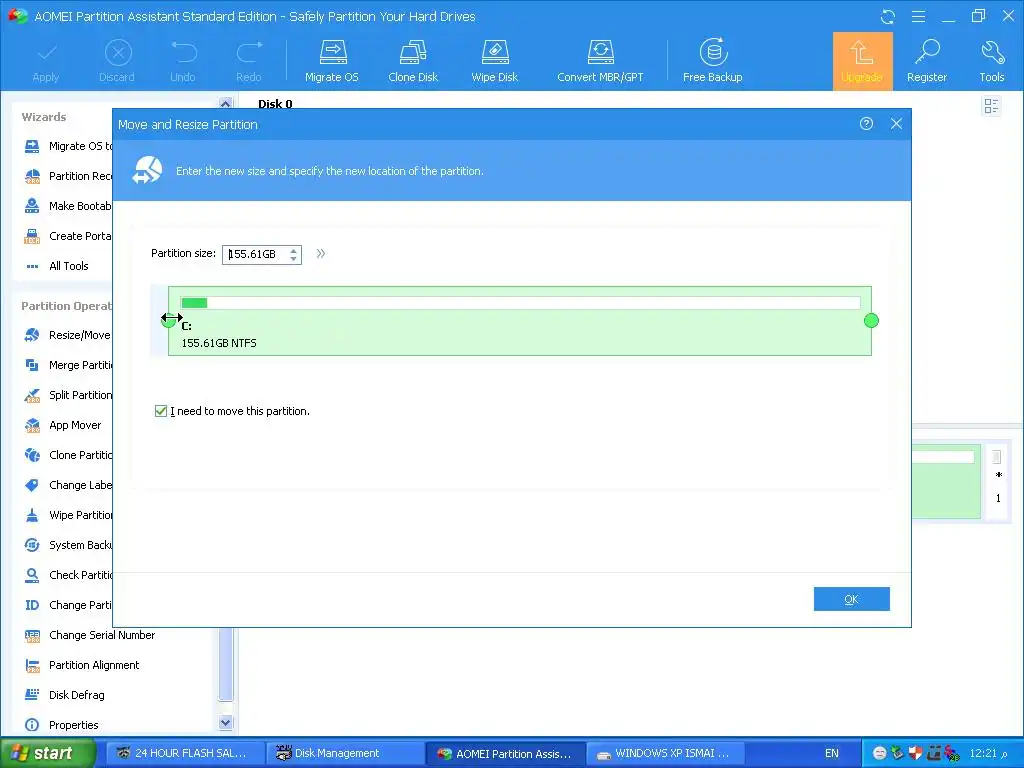Open the Windows start button
Viewport: 1024px width, 768px height.
47,754
